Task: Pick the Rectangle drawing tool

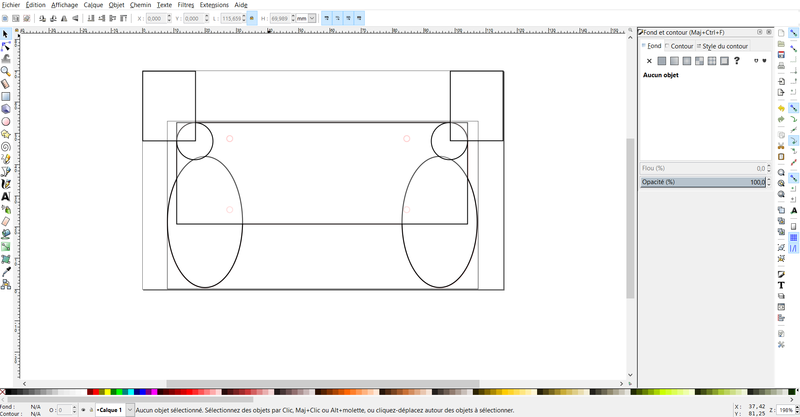Action: tap(6, 97)
